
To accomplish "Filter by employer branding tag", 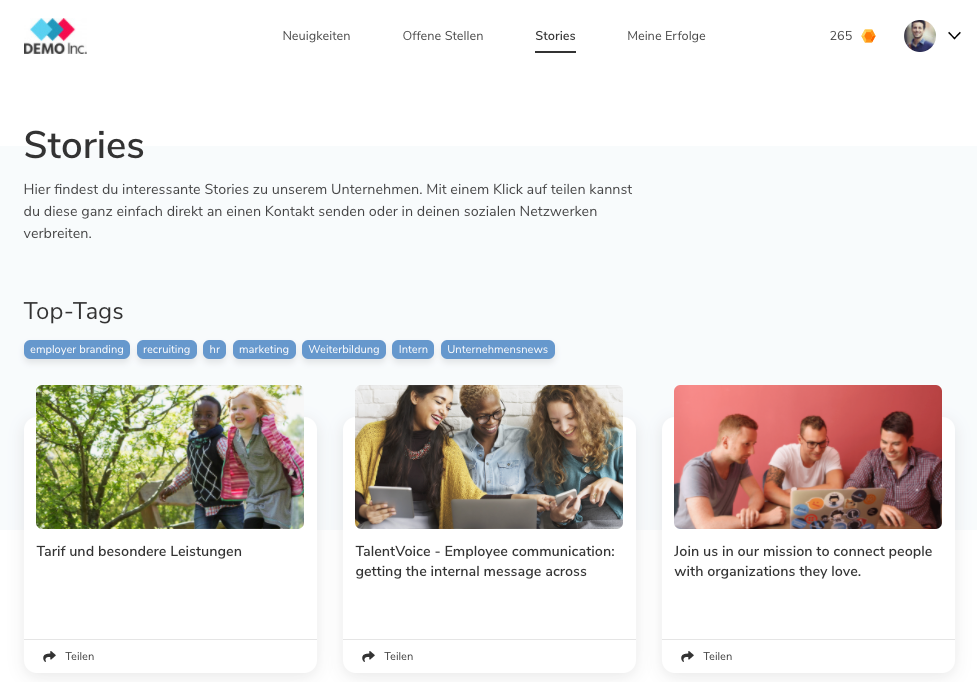I will tap(77, 350).
